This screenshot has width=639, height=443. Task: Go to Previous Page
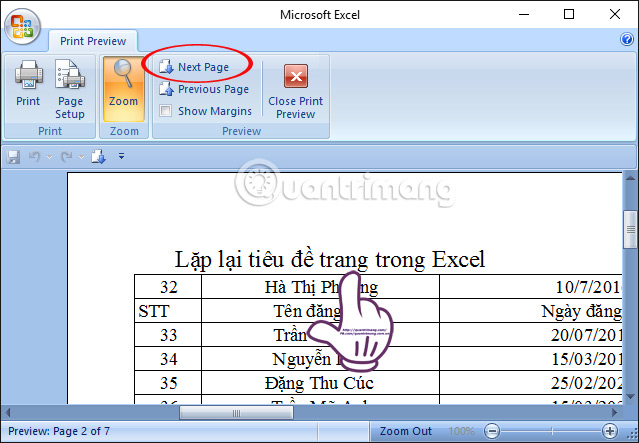204,89
